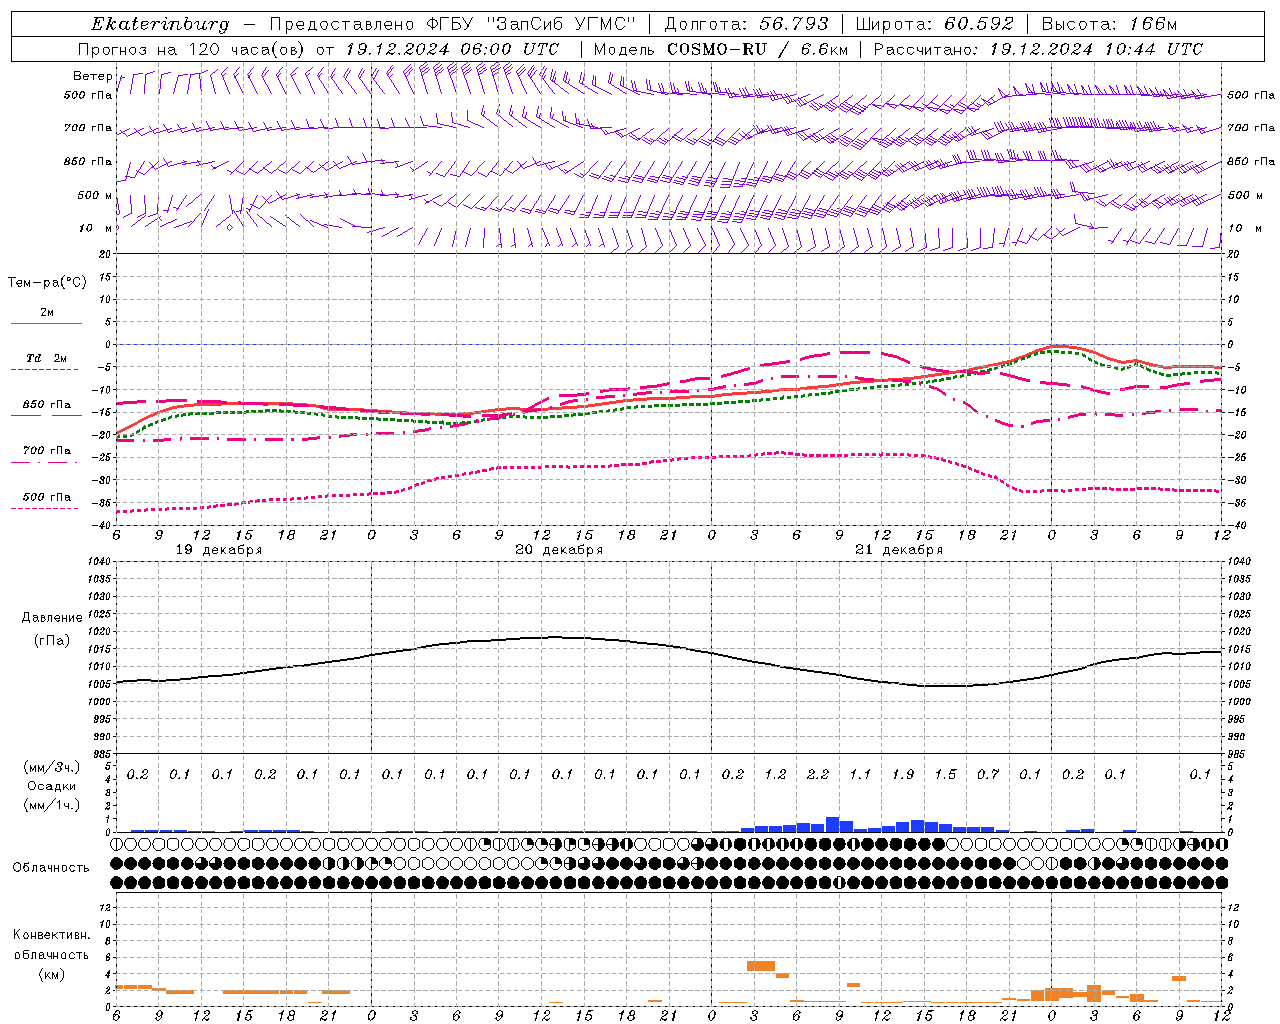Click the 'Ветер' wind panel label
Screen dimensions: 1280x1024
93,76
